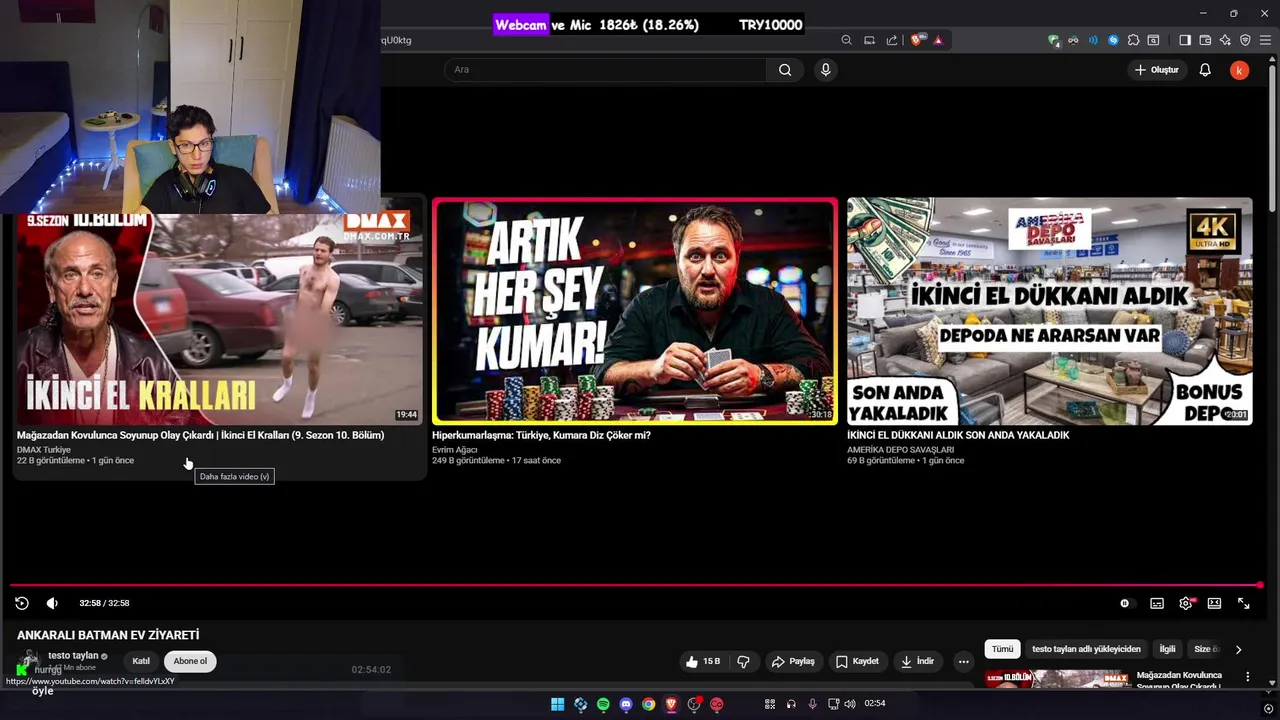The image size is (1280, 720).
Task: Open İkinci El Kralları video thumbnail
Action: point(219,311)
